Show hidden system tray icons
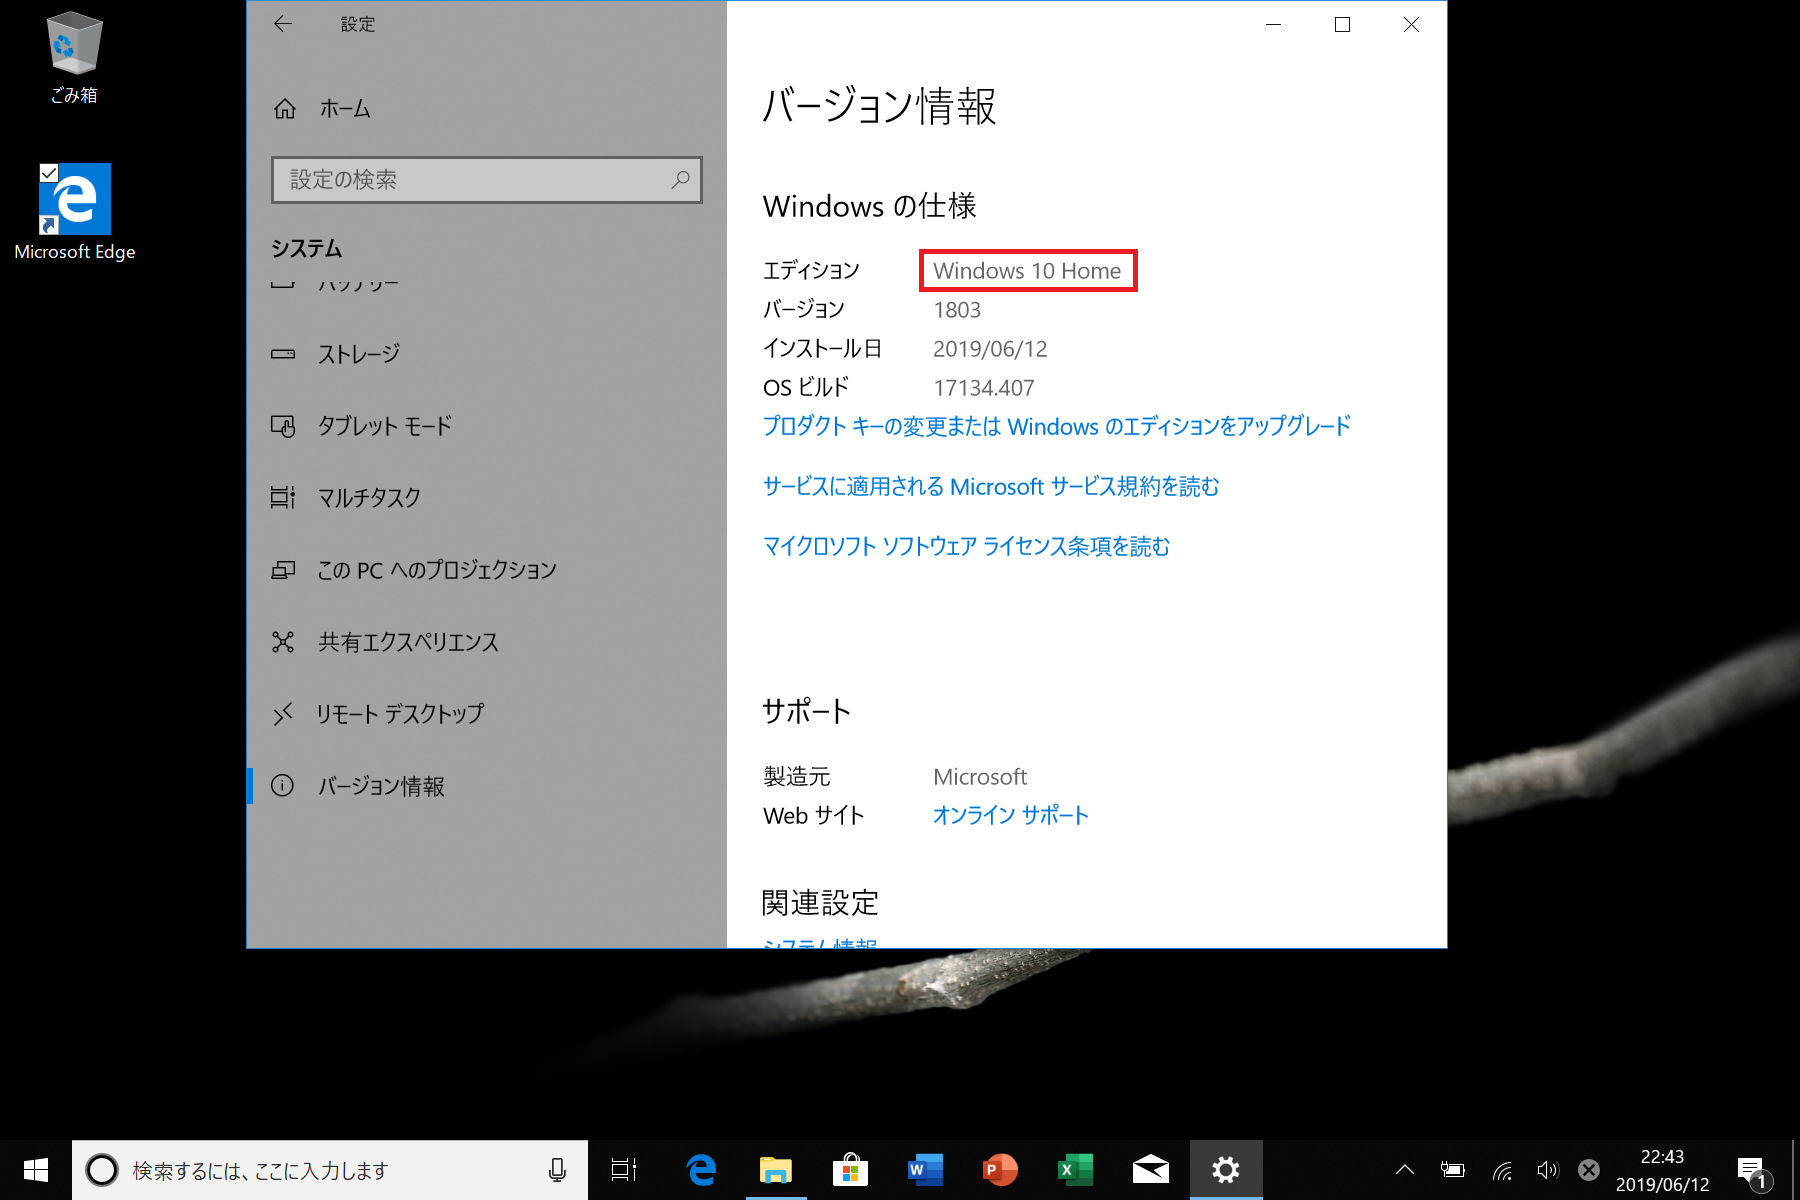1800x1200 pixels. coord(1404,1169)
